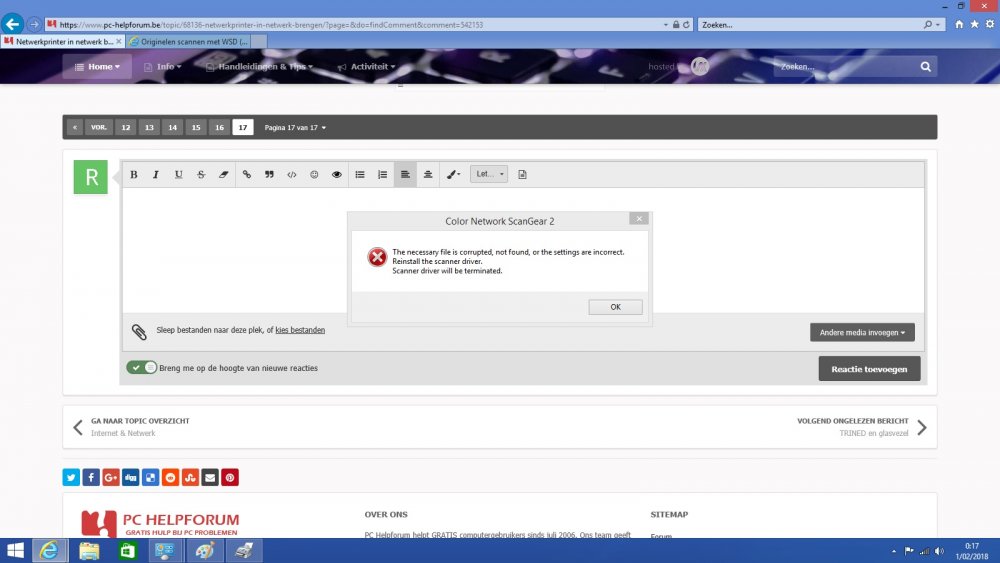Share on Reddit icon
Viewport: 1000px width, 563px height.
click(x=170, y=478)
